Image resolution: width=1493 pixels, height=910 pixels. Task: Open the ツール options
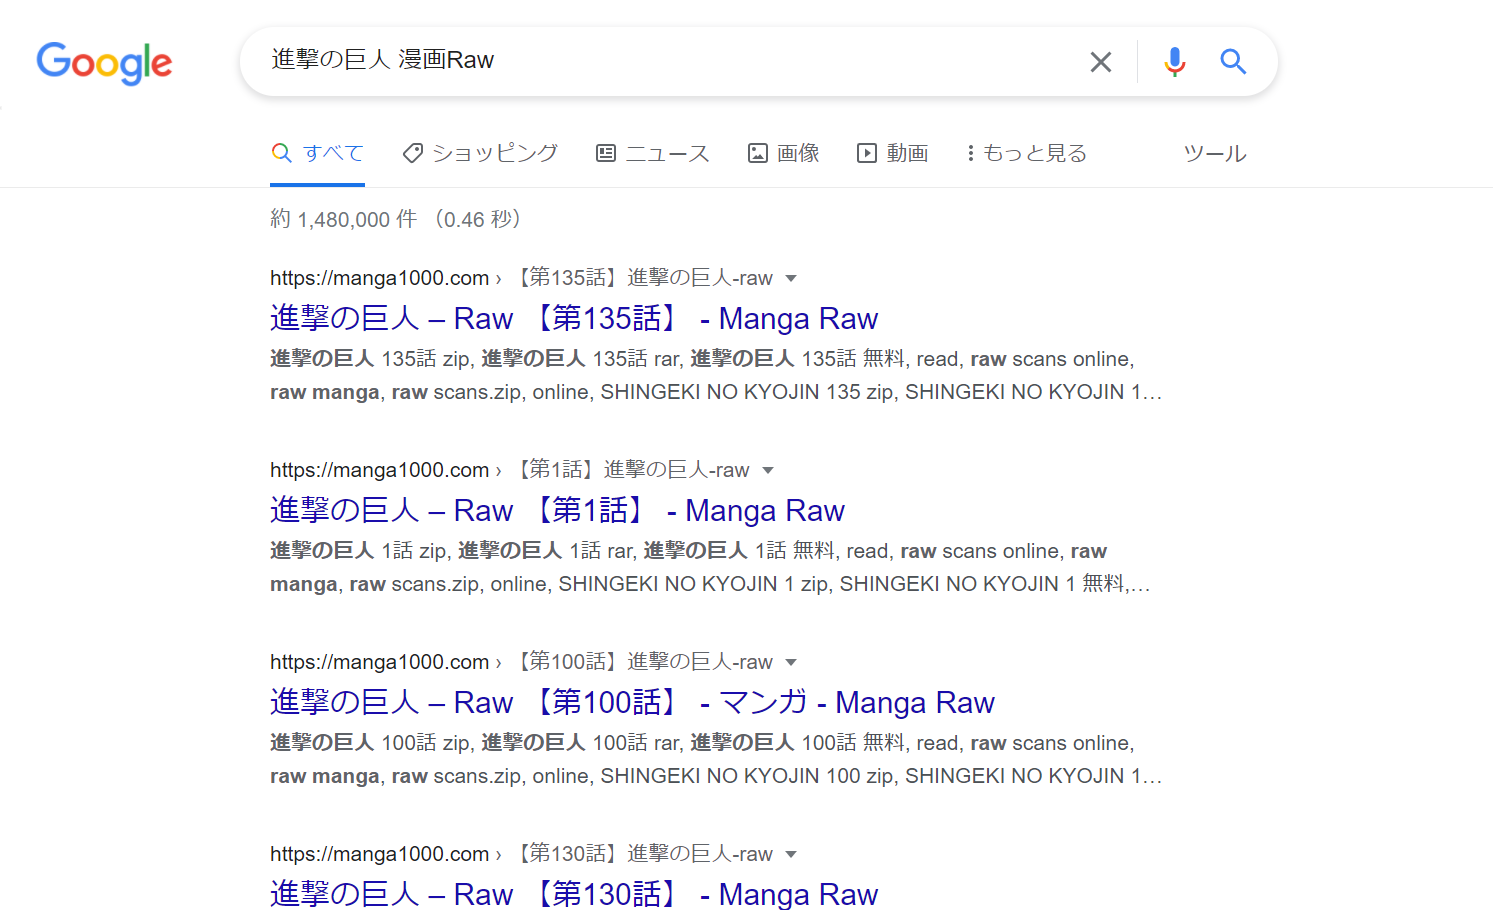coord(1215,153)
